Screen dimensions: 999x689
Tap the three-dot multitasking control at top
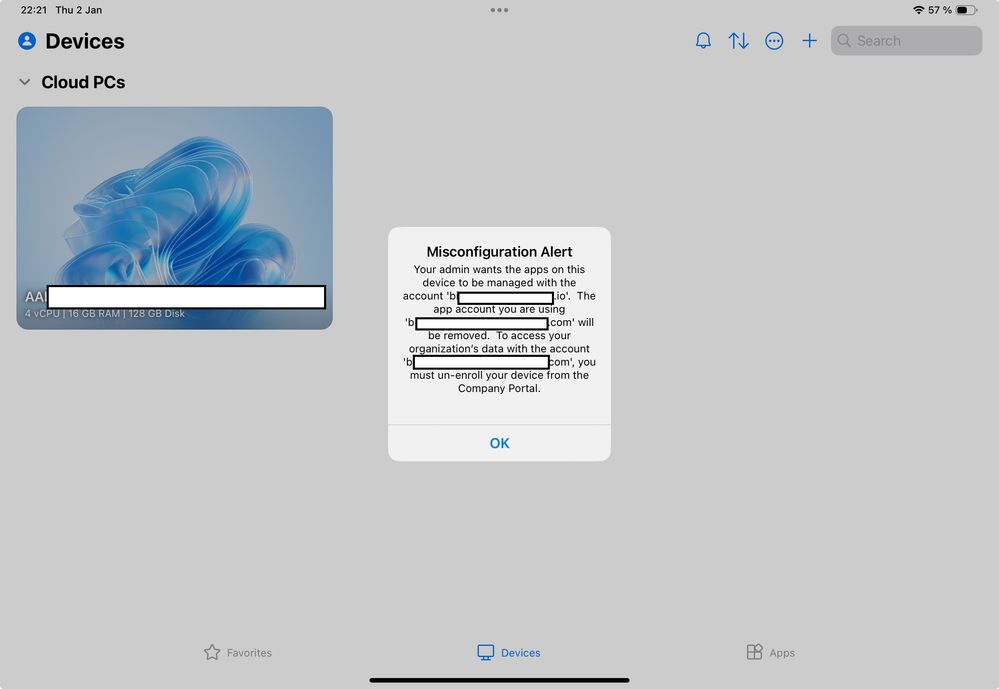click(x=500, y=10)
